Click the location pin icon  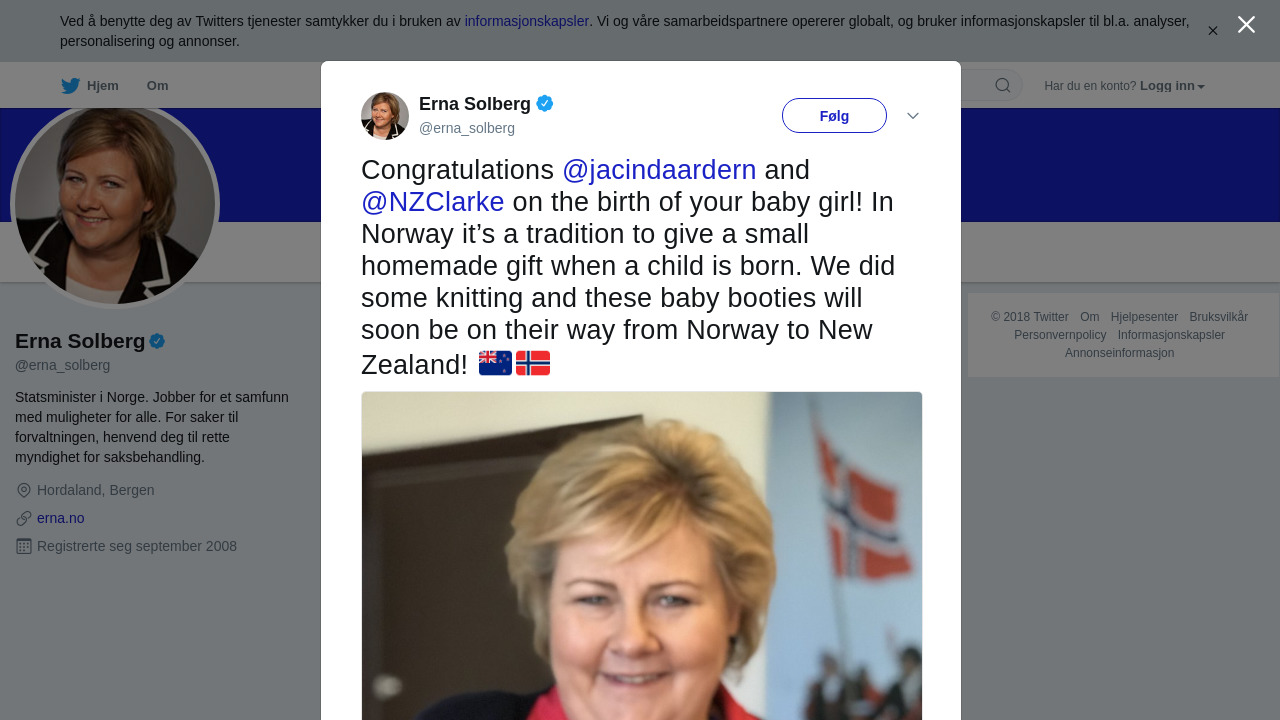(x=24, y=490)
